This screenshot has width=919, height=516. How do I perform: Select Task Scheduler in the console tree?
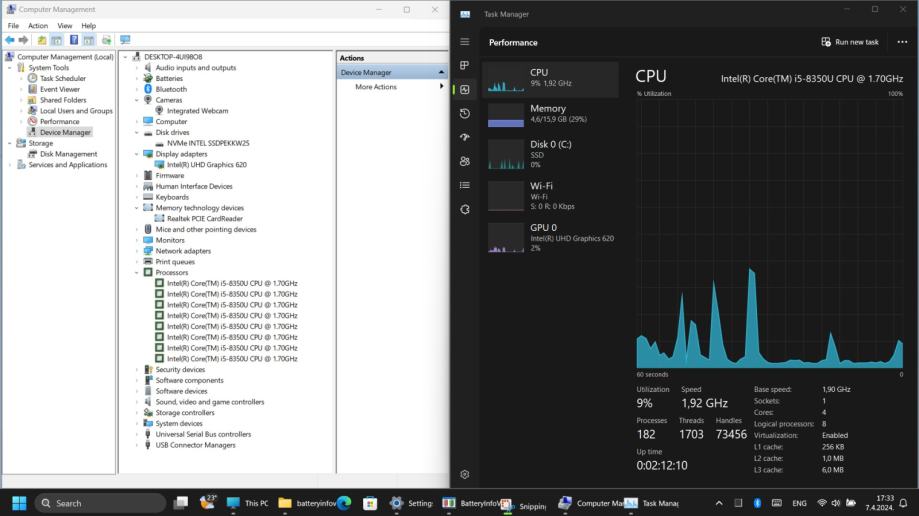[x=63, y=79]
